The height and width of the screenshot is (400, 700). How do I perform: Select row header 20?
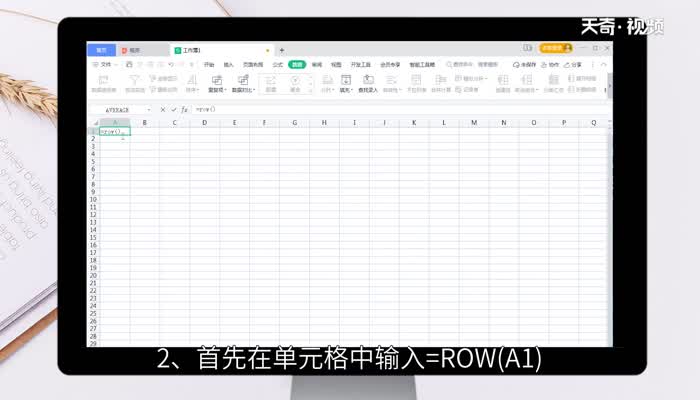pyautogui.click(x=93, y=275)
